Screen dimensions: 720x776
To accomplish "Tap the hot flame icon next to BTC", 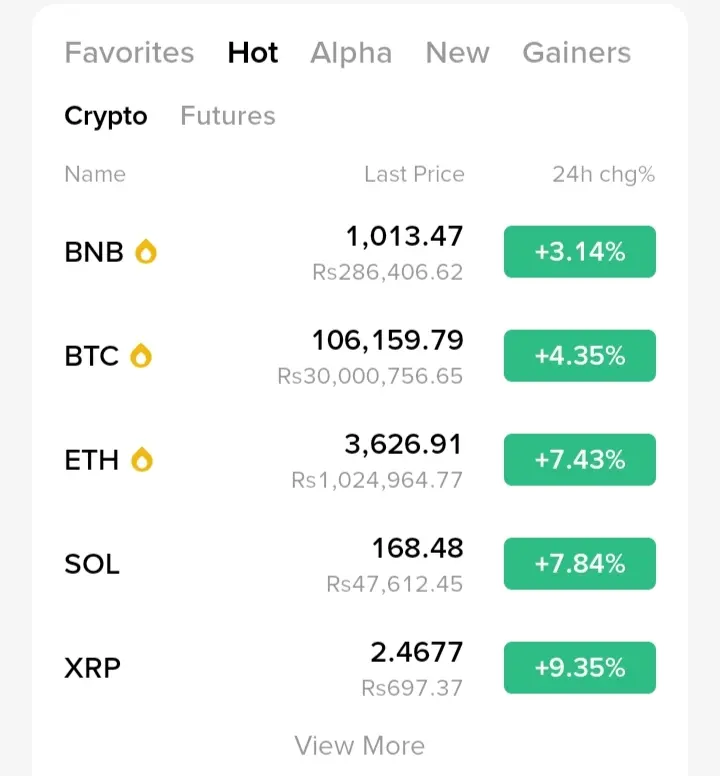I will [141, 356].
